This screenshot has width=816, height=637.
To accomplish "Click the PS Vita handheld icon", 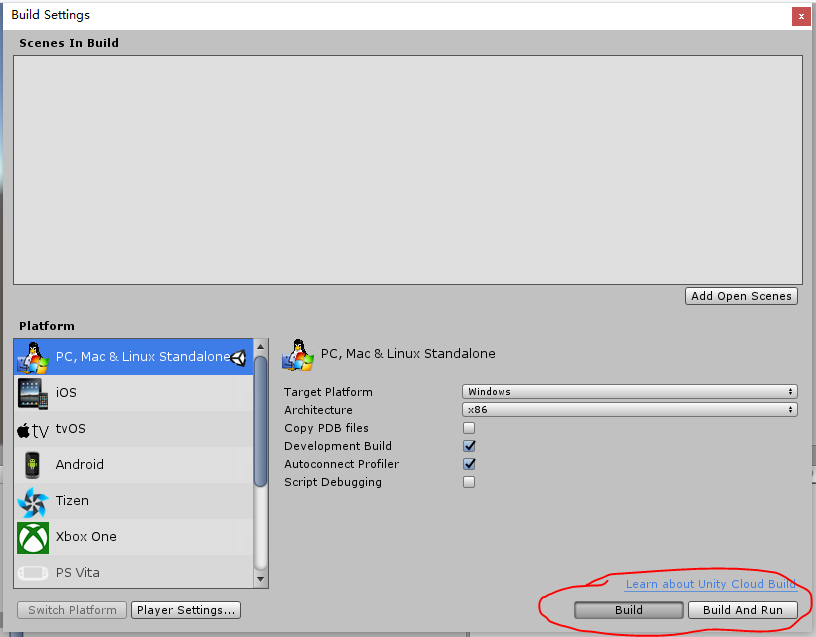I will 33,573.
